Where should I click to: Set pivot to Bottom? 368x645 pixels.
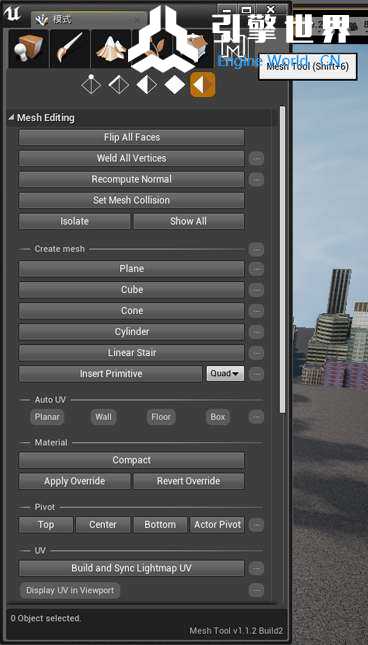pyautogui.click(x=160, y=525)
